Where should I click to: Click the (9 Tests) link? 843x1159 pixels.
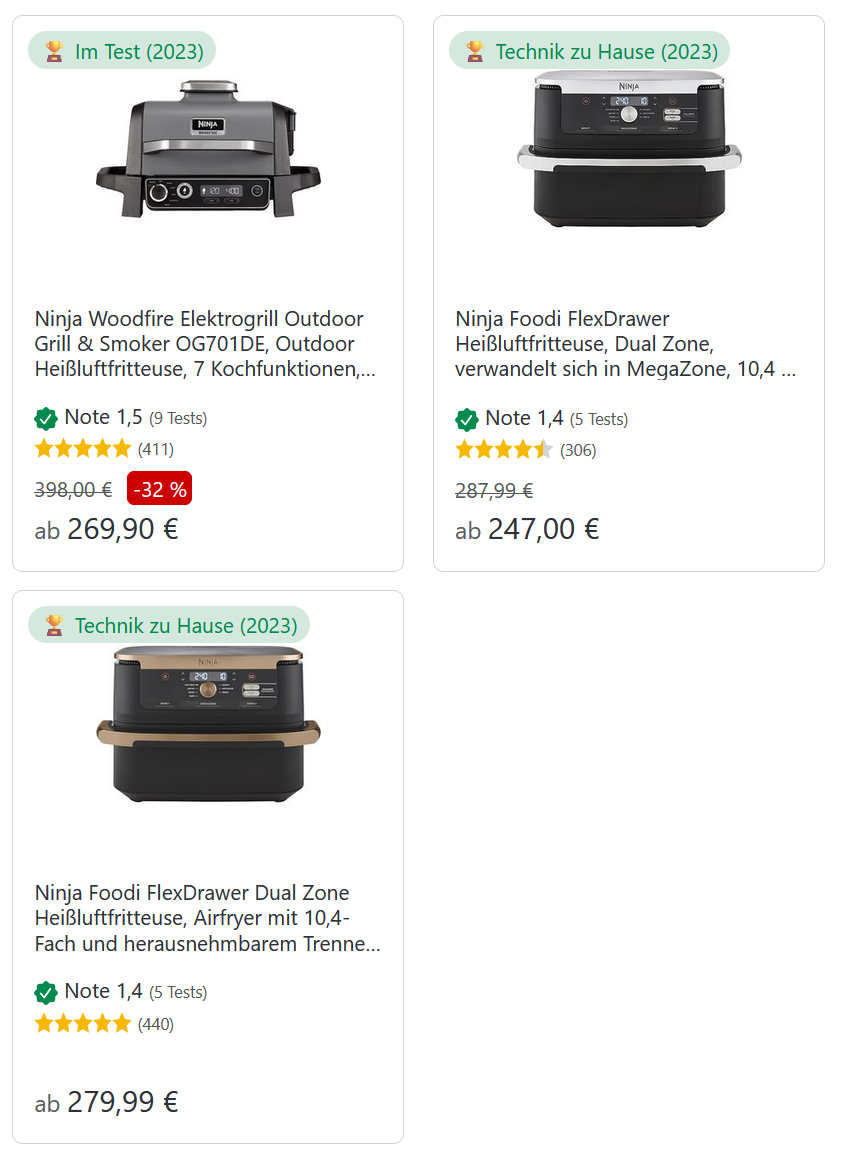pos(178,419)
